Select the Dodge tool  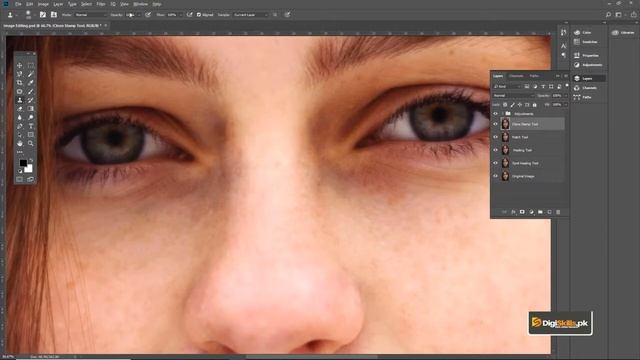tap(31, 118)
